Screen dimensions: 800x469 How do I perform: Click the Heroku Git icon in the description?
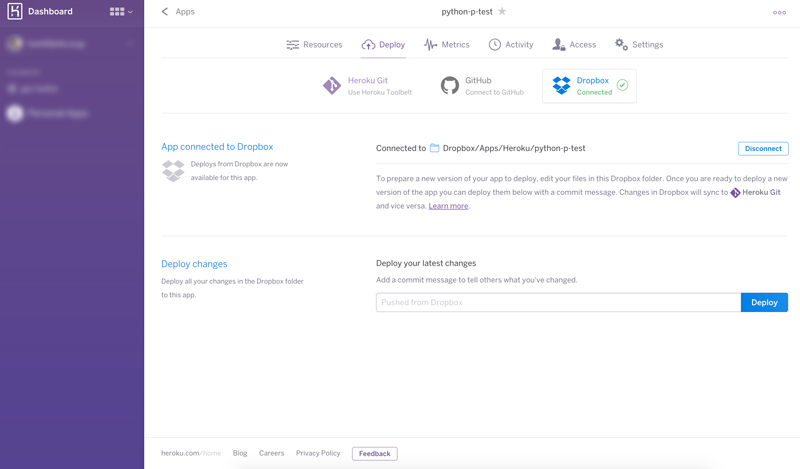coord(735,193)
